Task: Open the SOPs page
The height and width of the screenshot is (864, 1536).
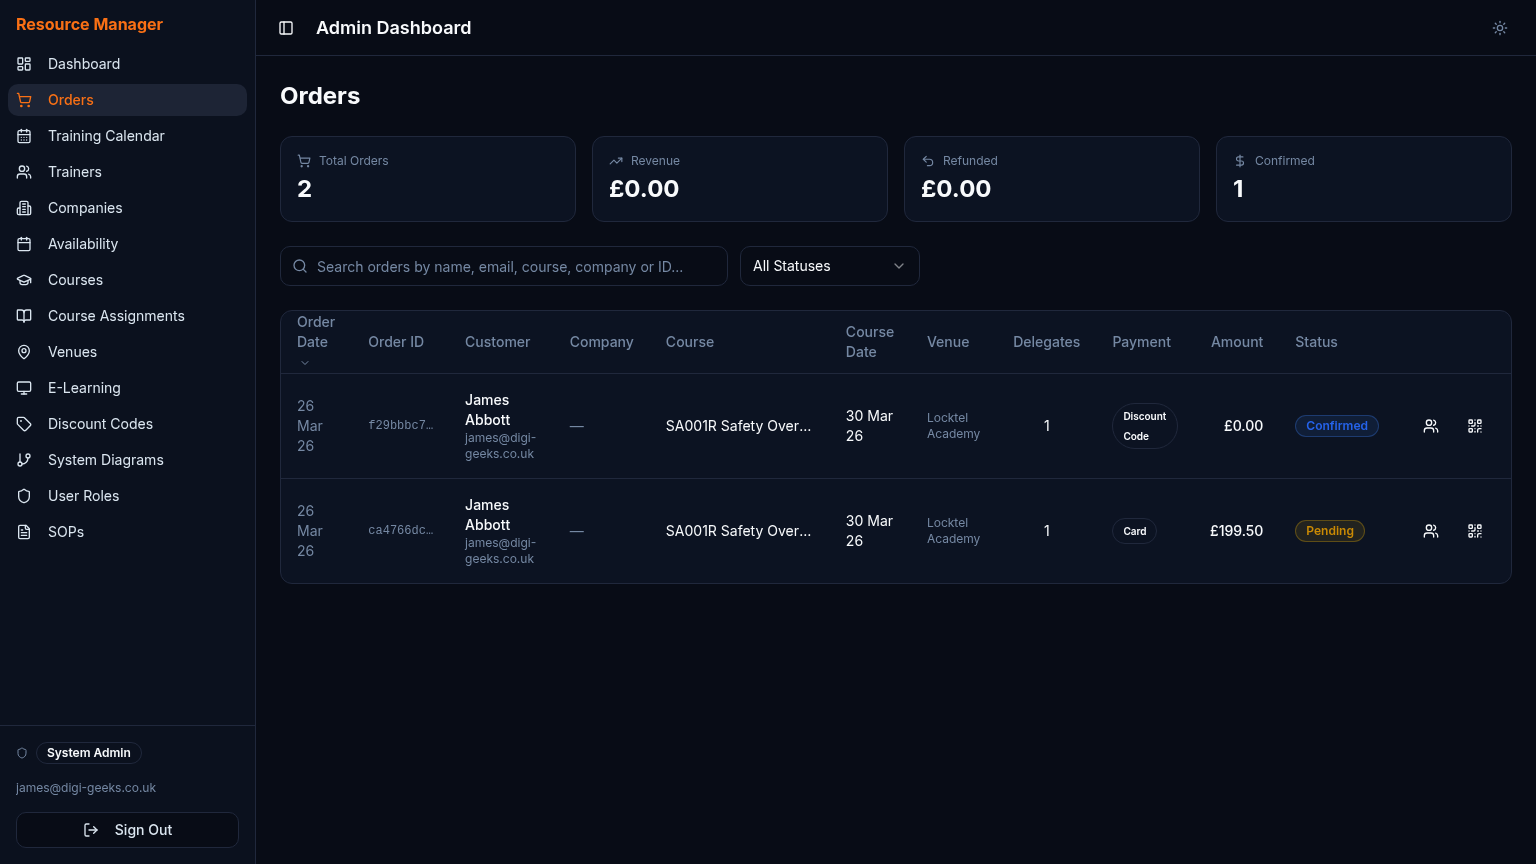Action: pyautogui.click(x=128, y=532)
